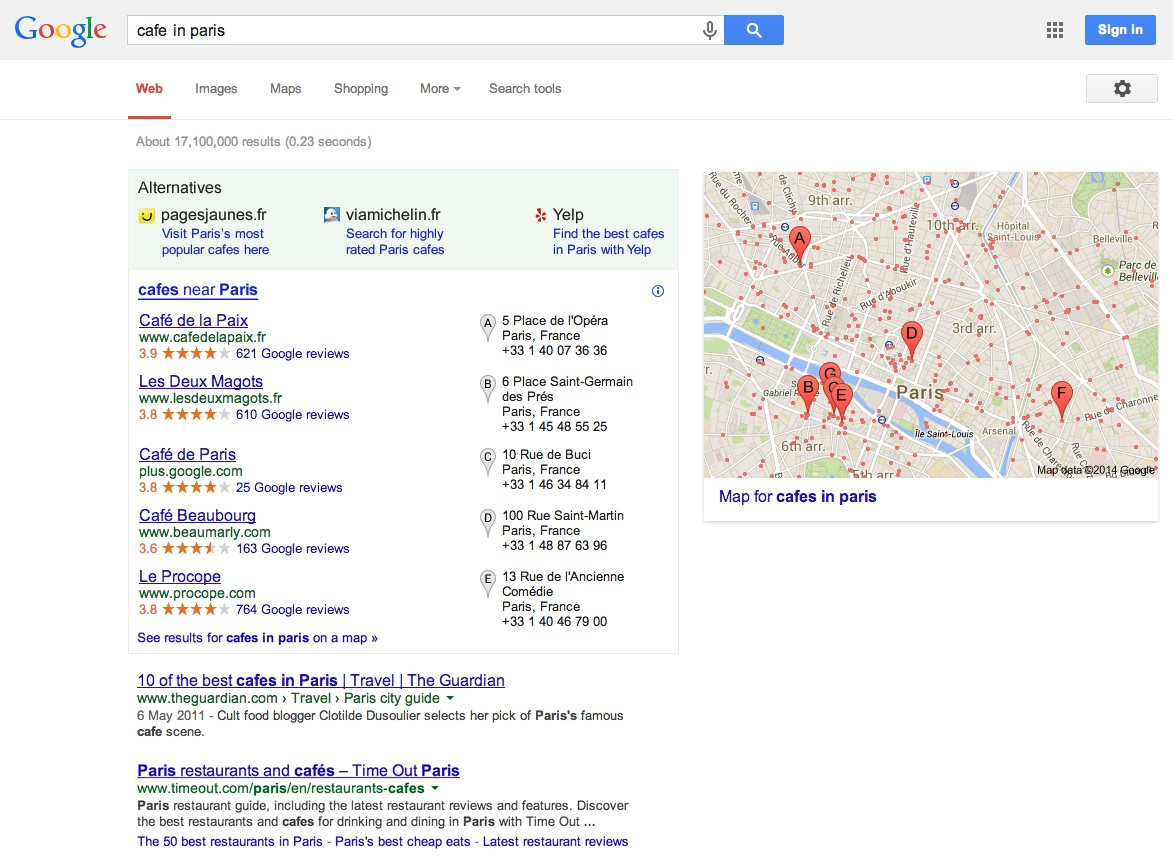Open Search tools options
Viewport: 1173px width, 867px height.
pos(524,89)
